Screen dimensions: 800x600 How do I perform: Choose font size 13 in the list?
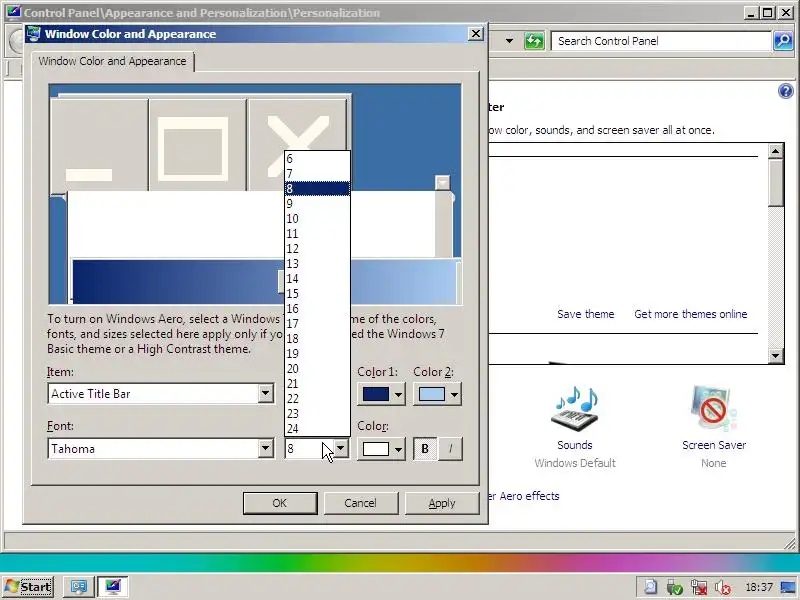tap(317, 264)
